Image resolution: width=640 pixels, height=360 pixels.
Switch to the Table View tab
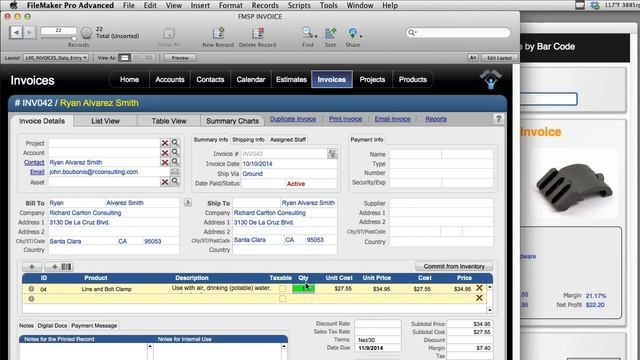pos(169,121)
